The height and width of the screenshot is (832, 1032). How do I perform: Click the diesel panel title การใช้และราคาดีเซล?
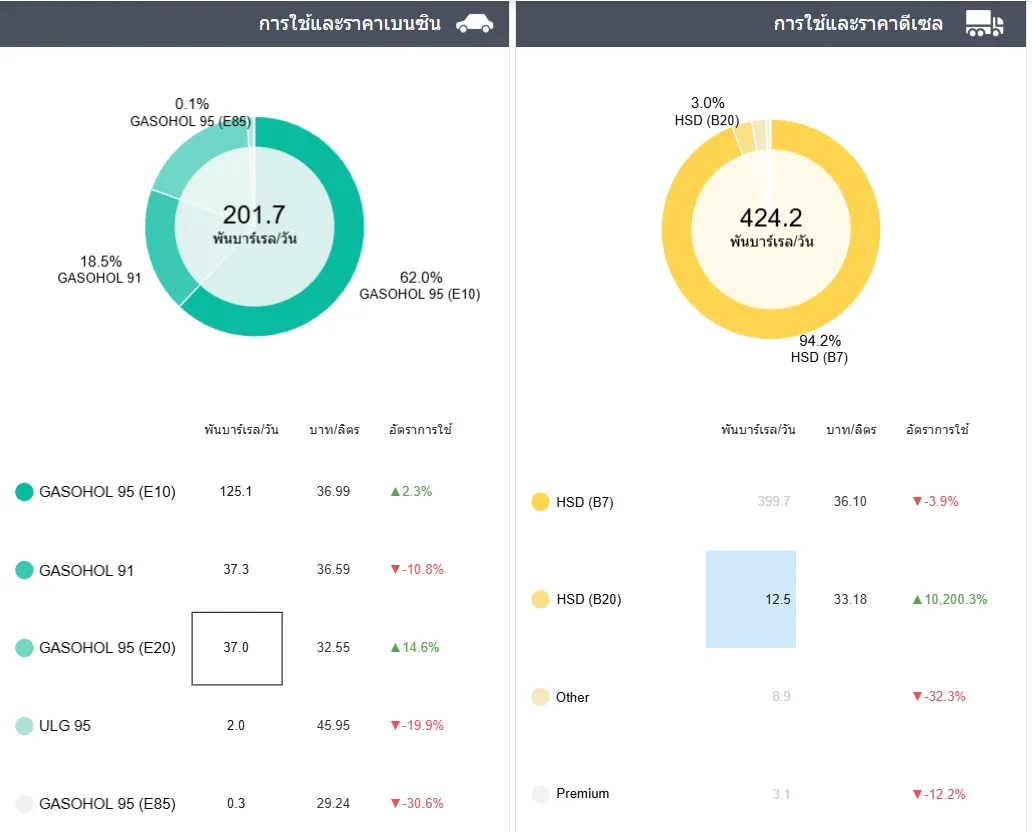[x=858, y=24]
